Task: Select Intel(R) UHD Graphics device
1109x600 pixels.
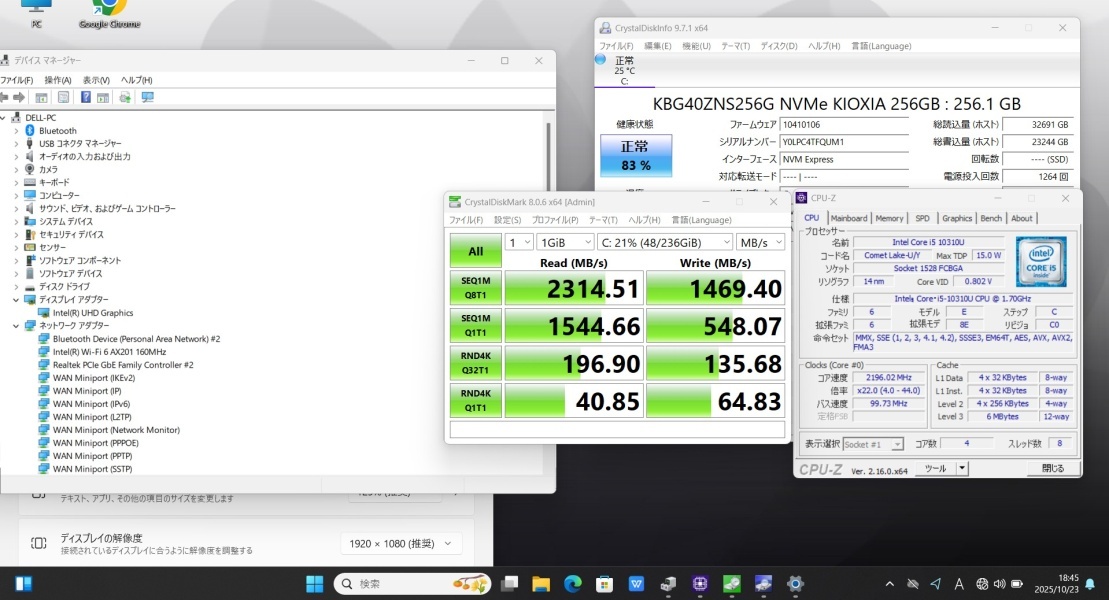Action: click(x=93, y=313)
